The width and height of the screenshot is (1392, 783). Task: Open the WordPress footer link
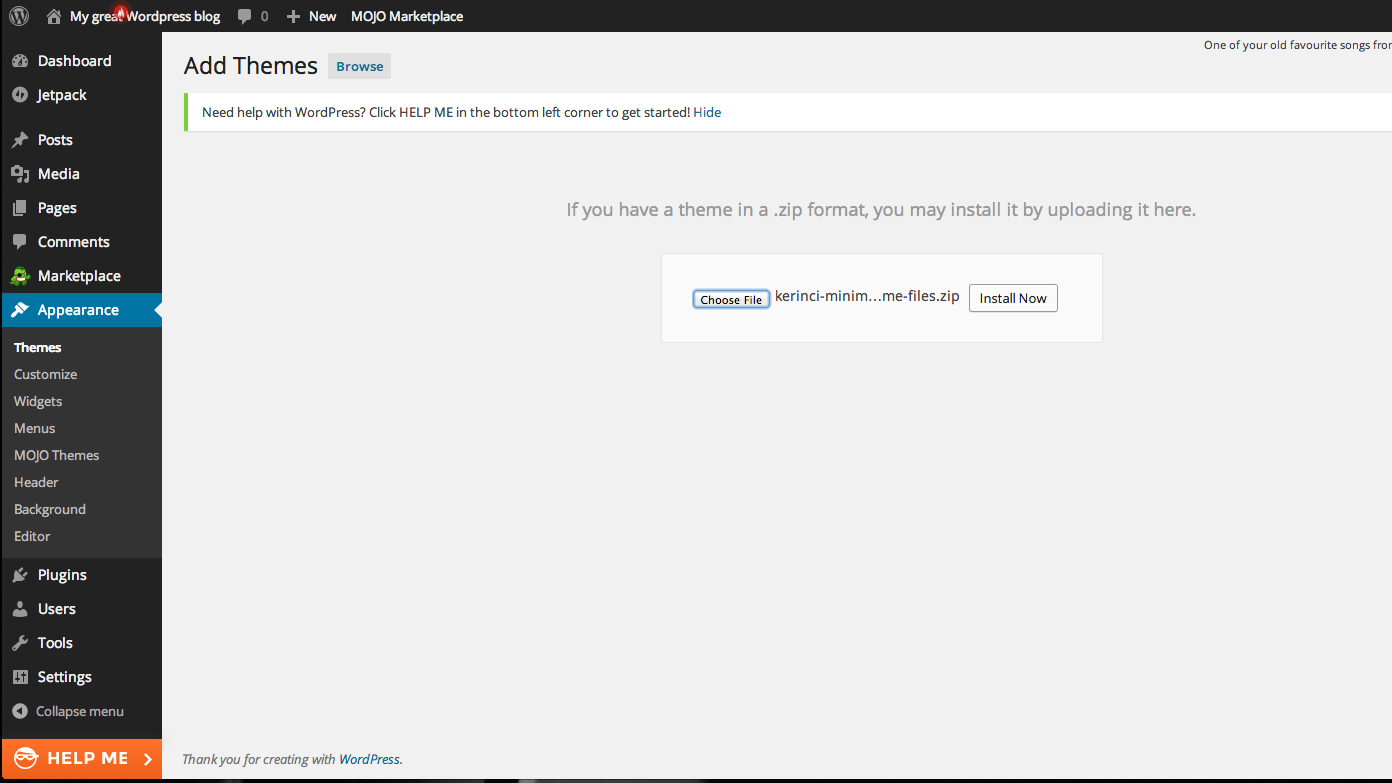[370, 759]
